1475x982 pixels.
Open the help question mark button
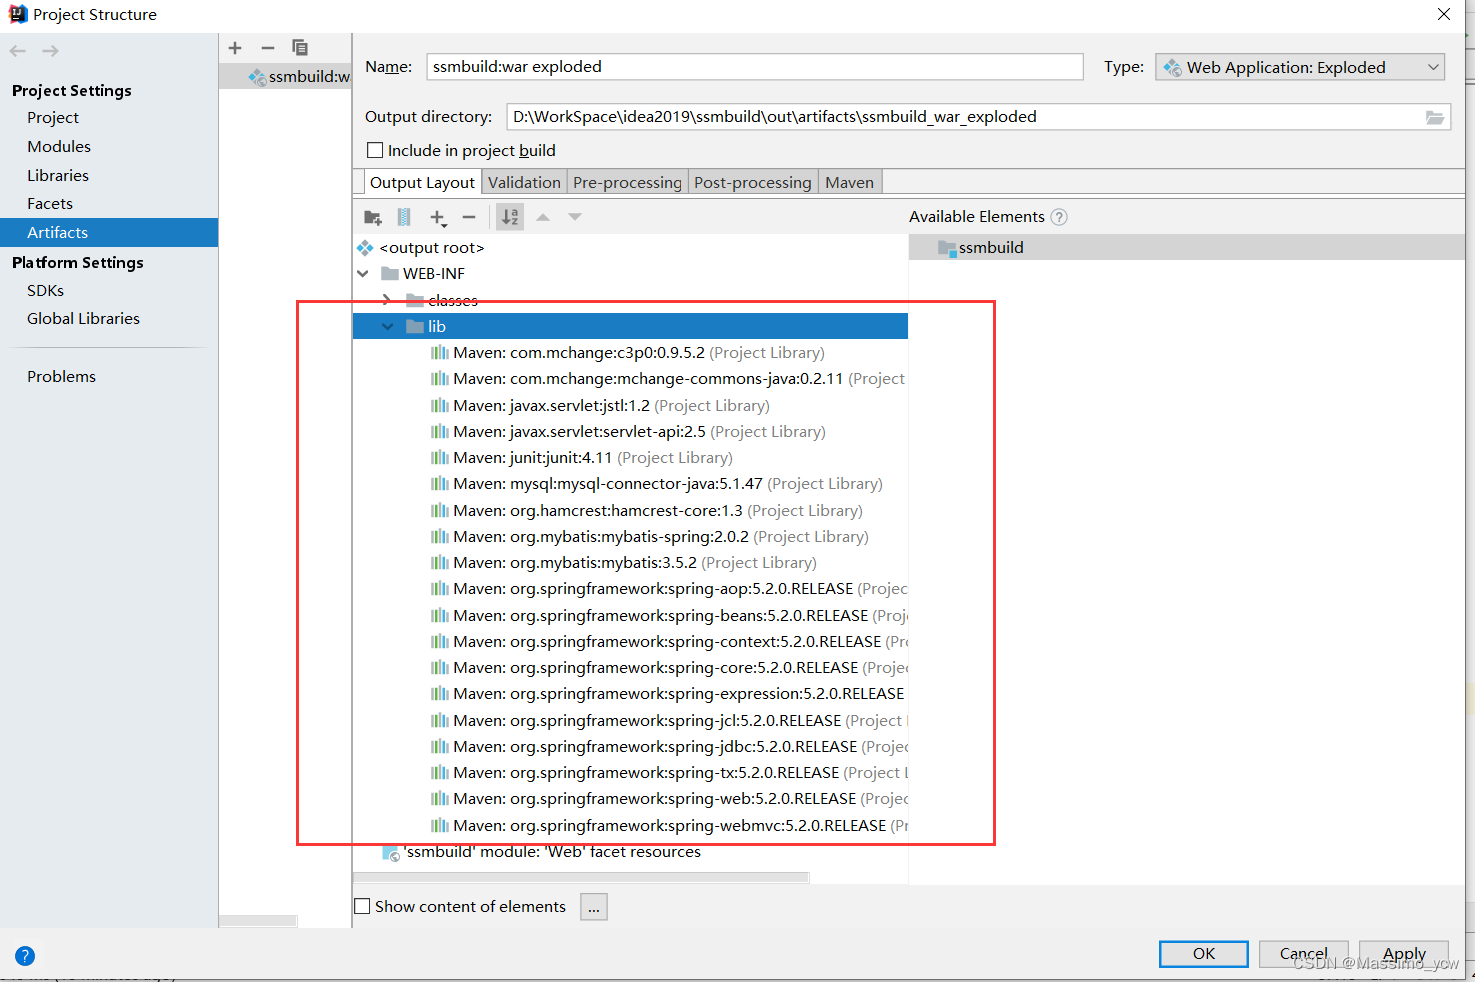[25, 956]
